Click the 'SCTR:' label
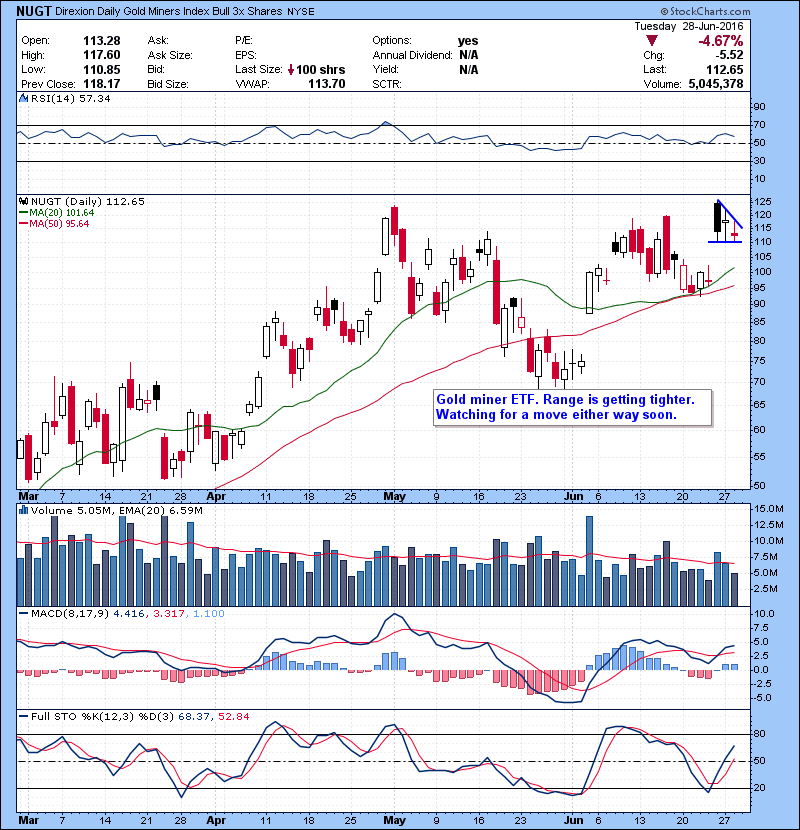The height and width of the screenshot is (830, 800). (x=387, y=84)
